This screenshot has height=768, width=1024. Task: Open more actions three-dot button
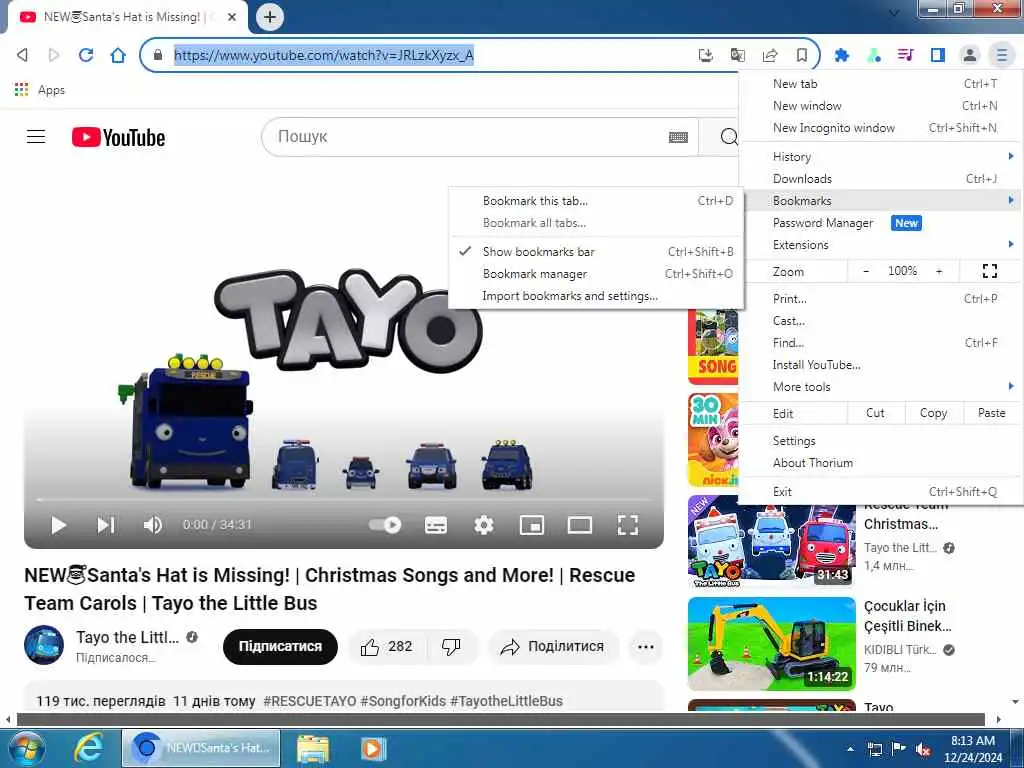point(646,647)
